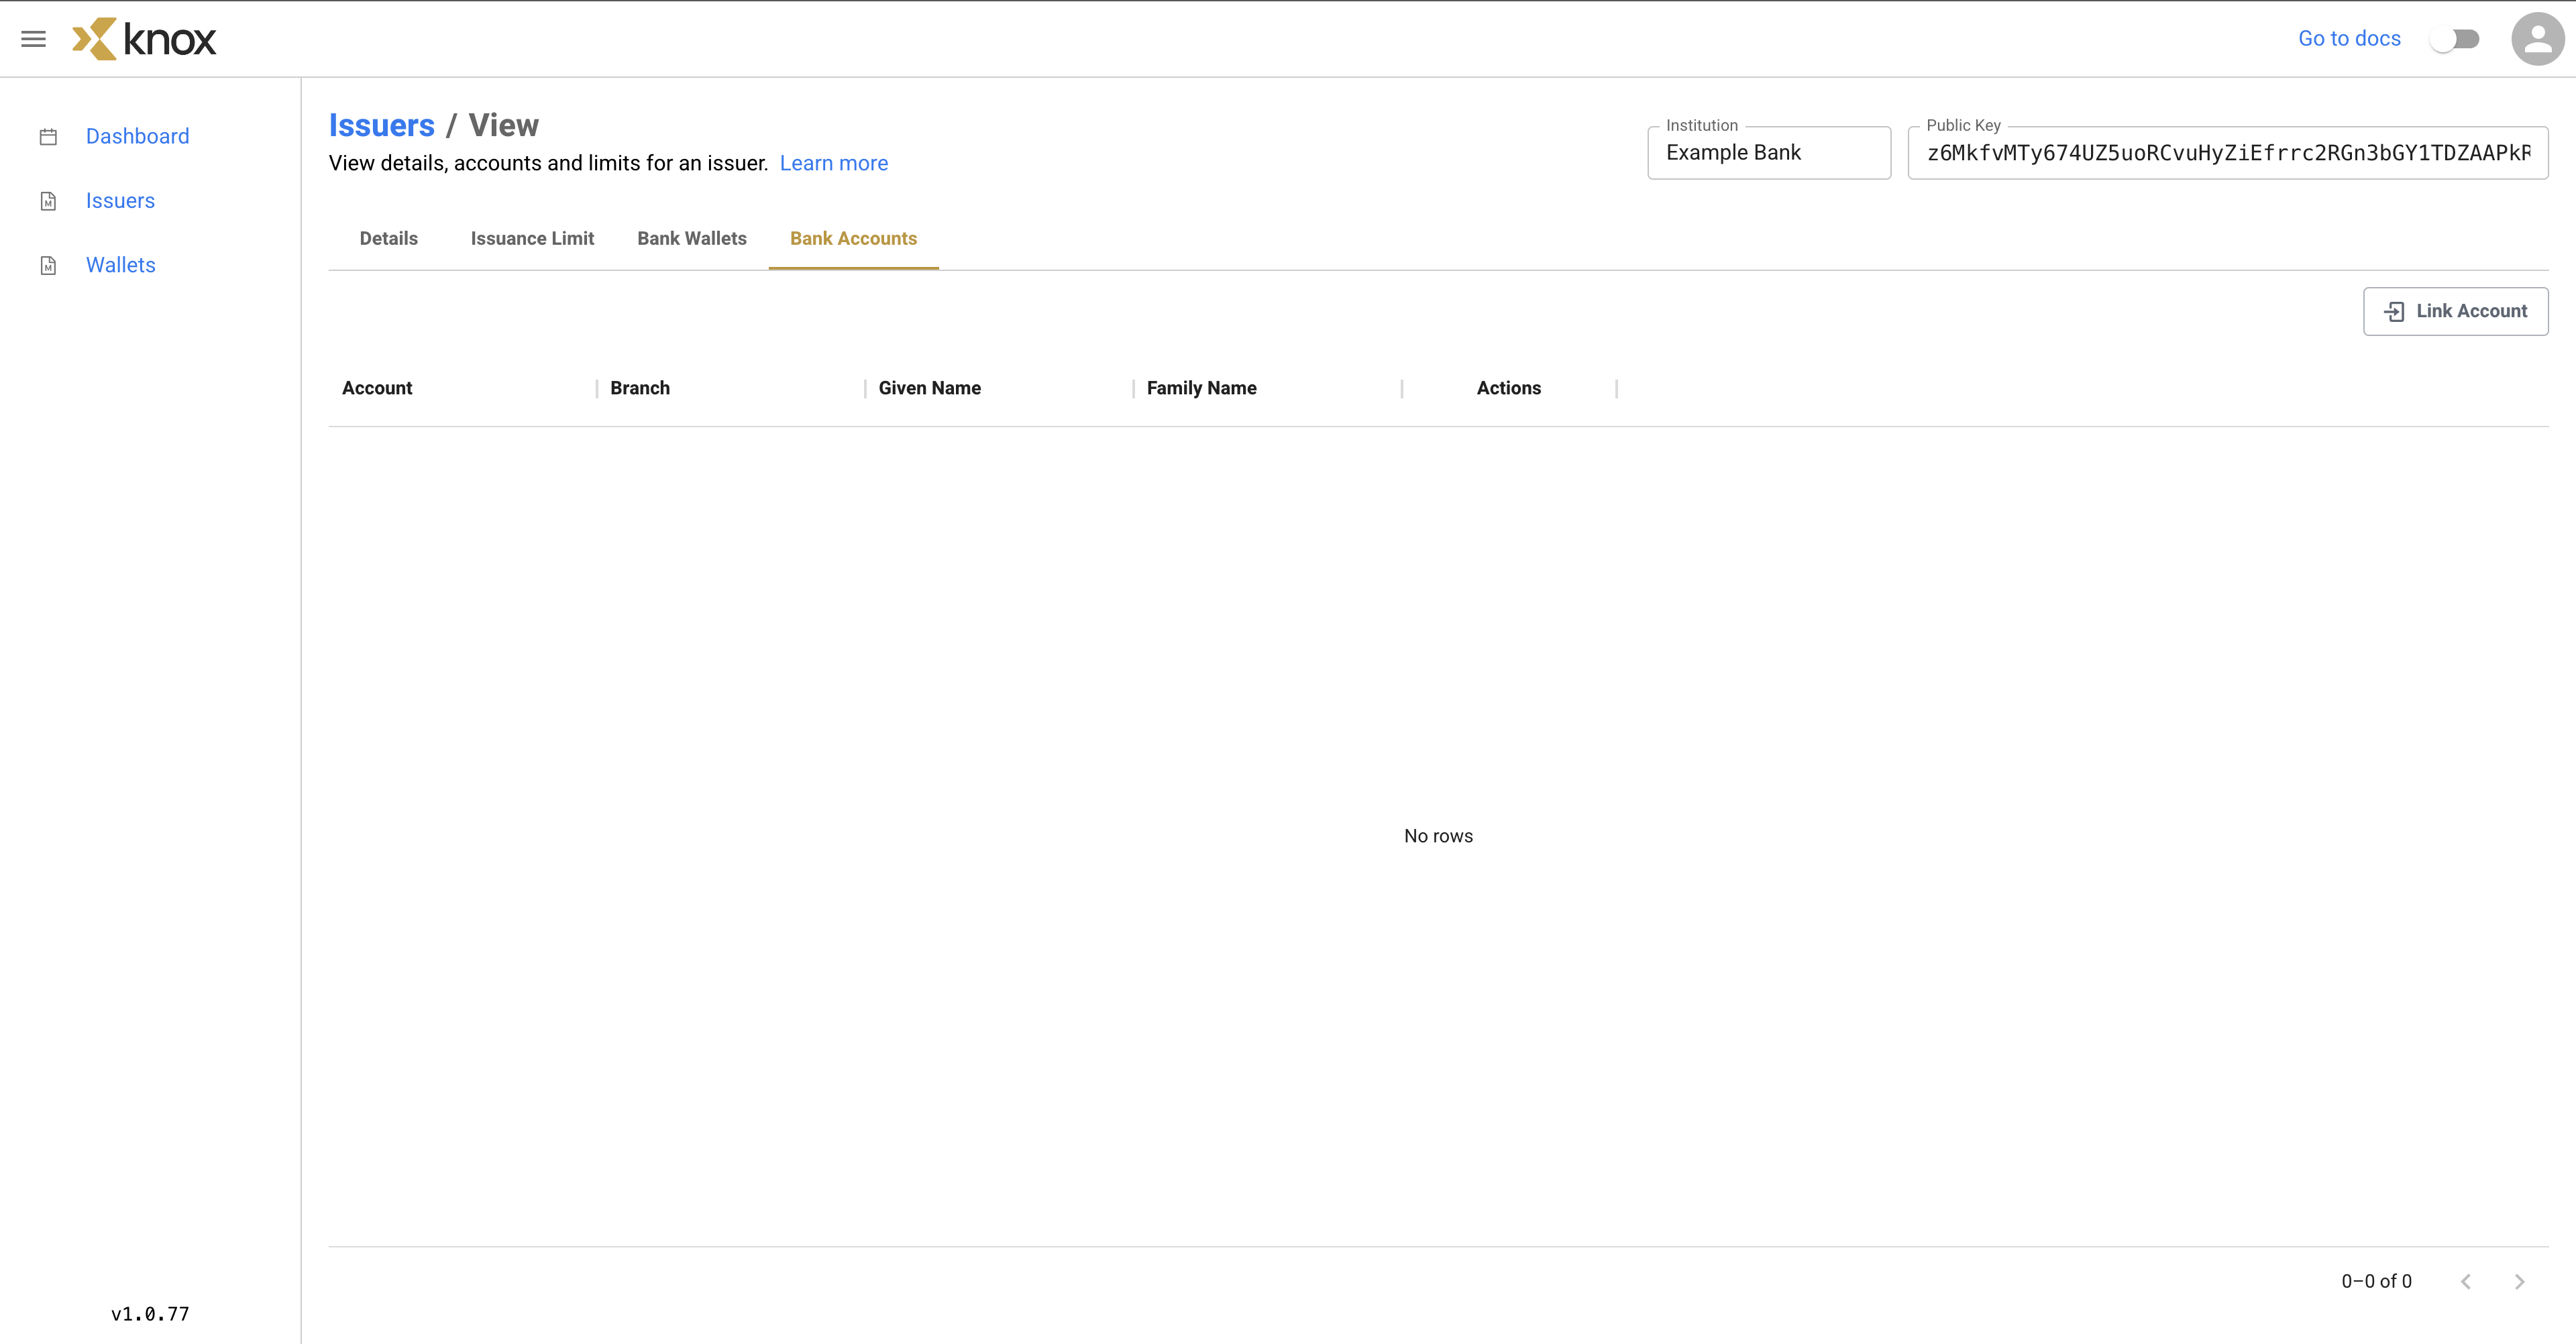The height and width of the screenshot is (1344, 2576).
Task: Sort by the Family Name column header
Action: [1201, 388]
